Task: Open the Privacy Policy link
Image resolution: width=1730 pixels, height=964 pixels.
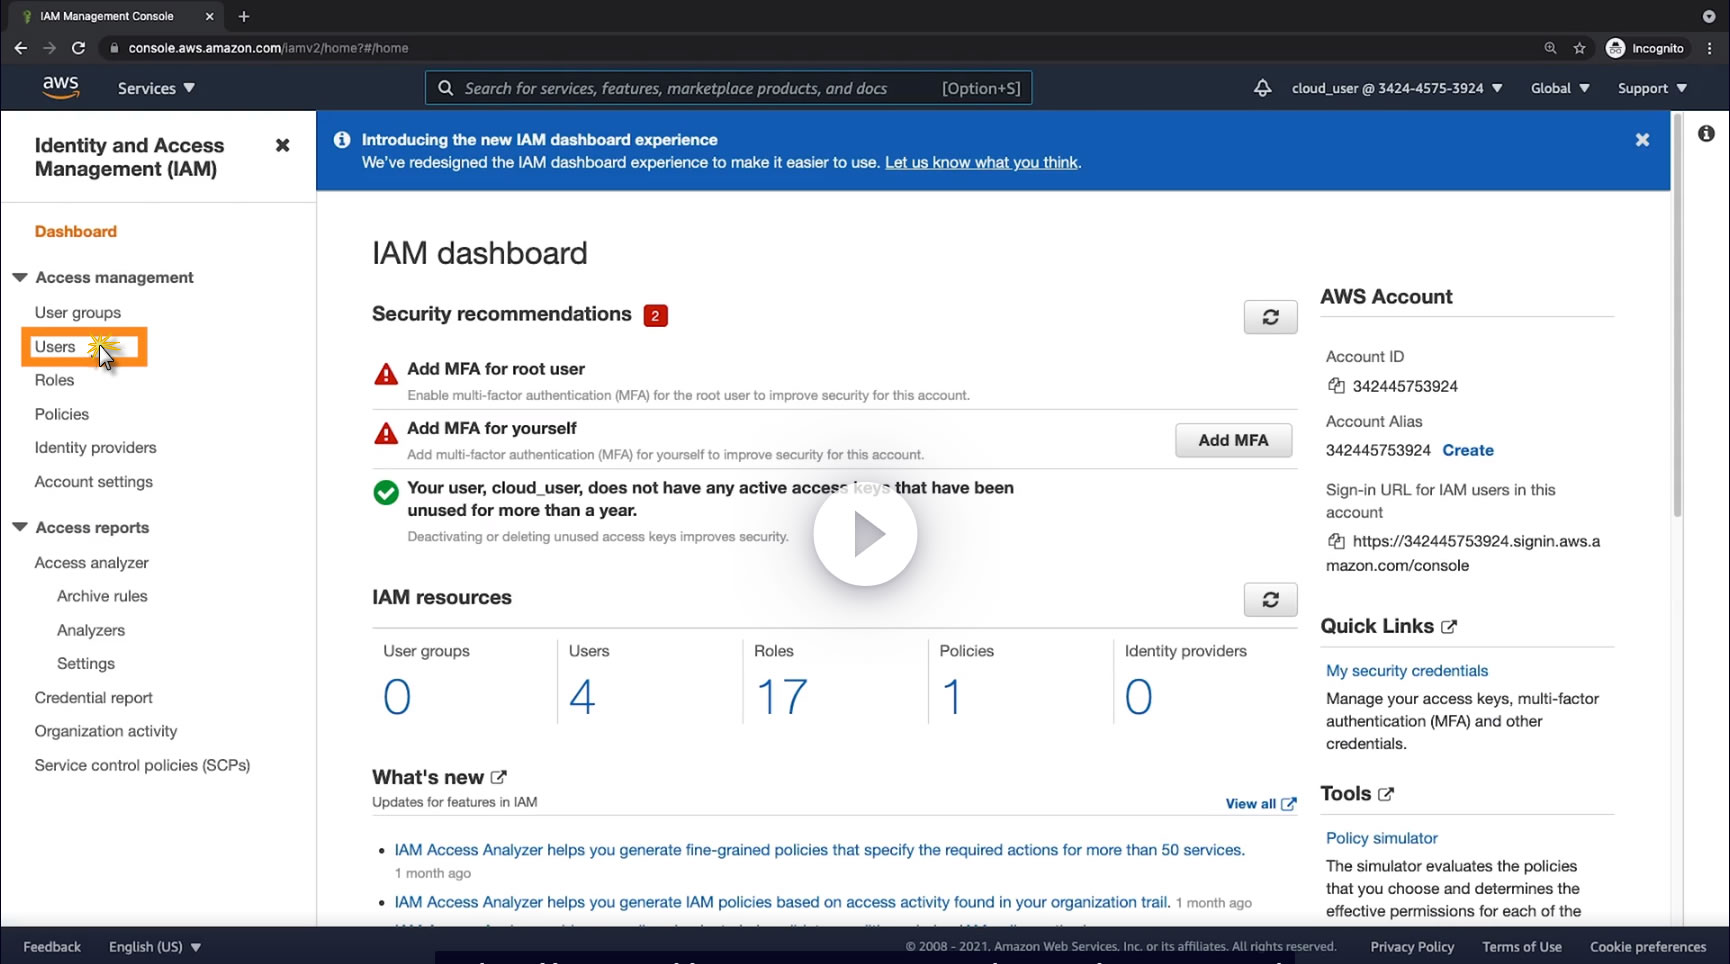Action: coord(1412,947)
